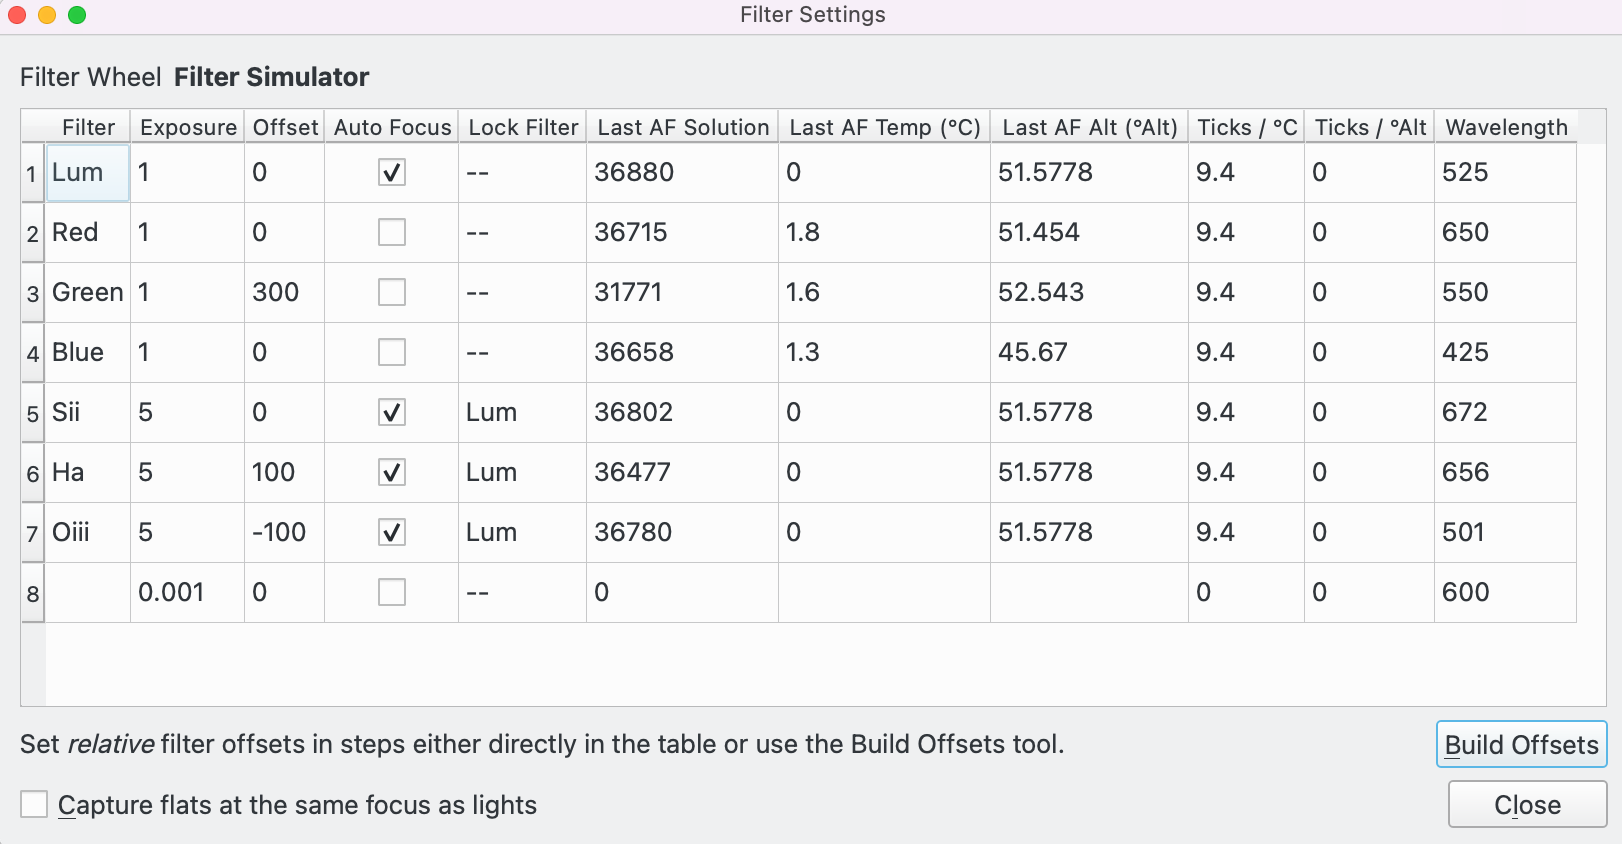
Task: Click the Exposure column header
Action: tap(188, 128)
